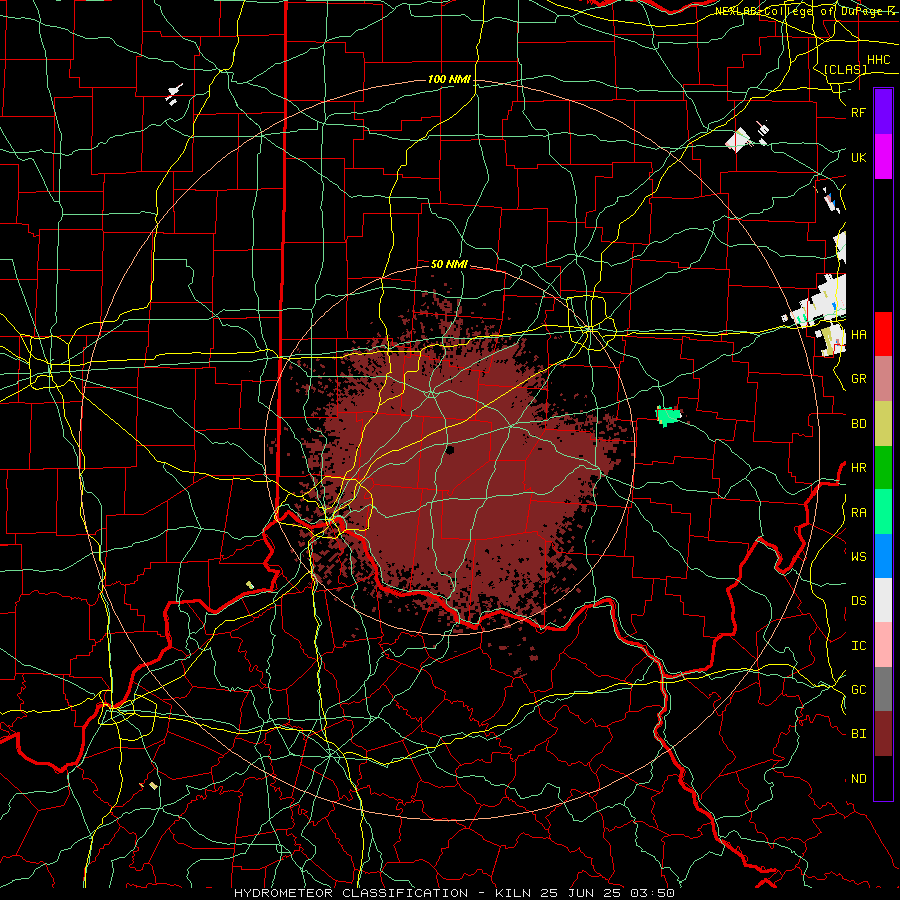This screenshot has height=900, width=900.
Task: Click the "GR" legend label
Action: 858,379
